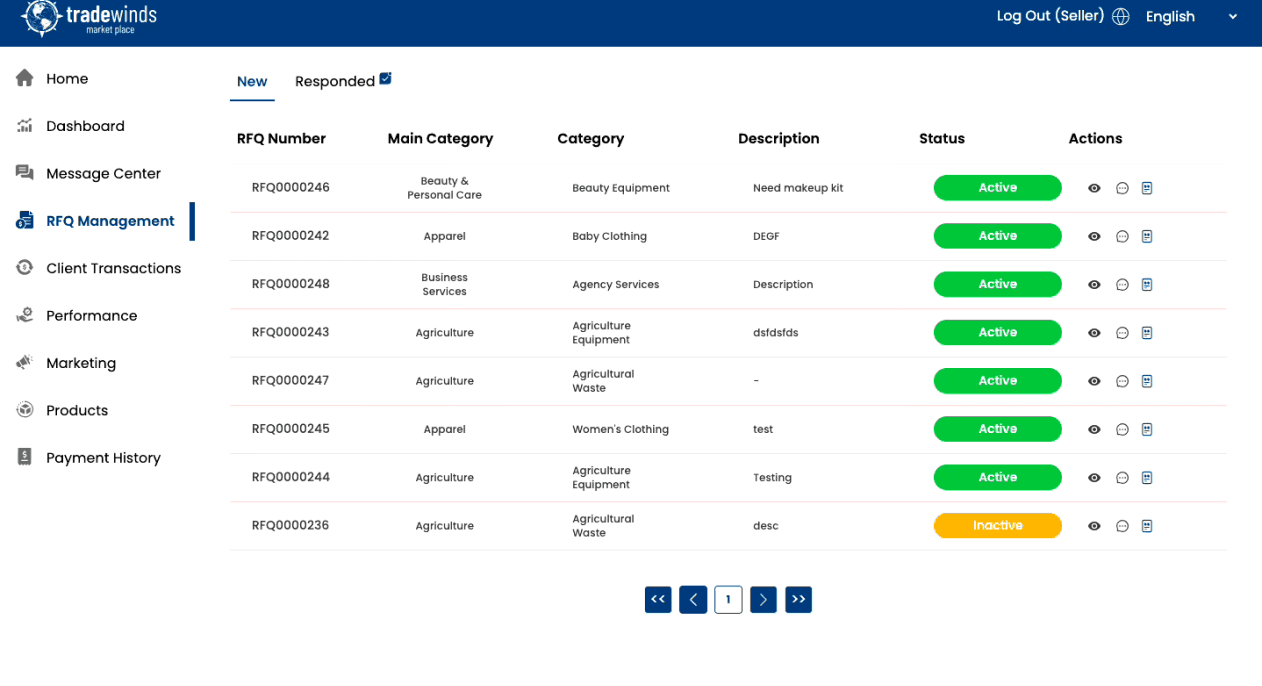Go to Dashboard in sidebar
The width and height of the screenshot is (1262, 686).
85,126
